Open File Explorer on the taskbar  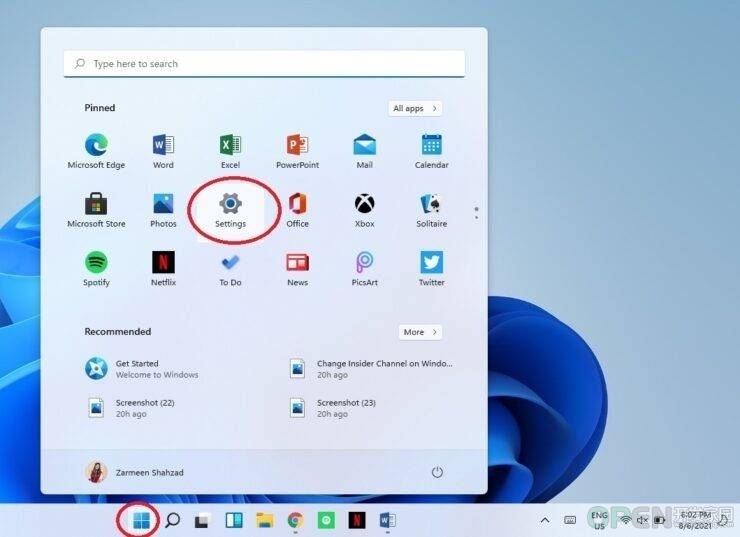coord(265,520)
